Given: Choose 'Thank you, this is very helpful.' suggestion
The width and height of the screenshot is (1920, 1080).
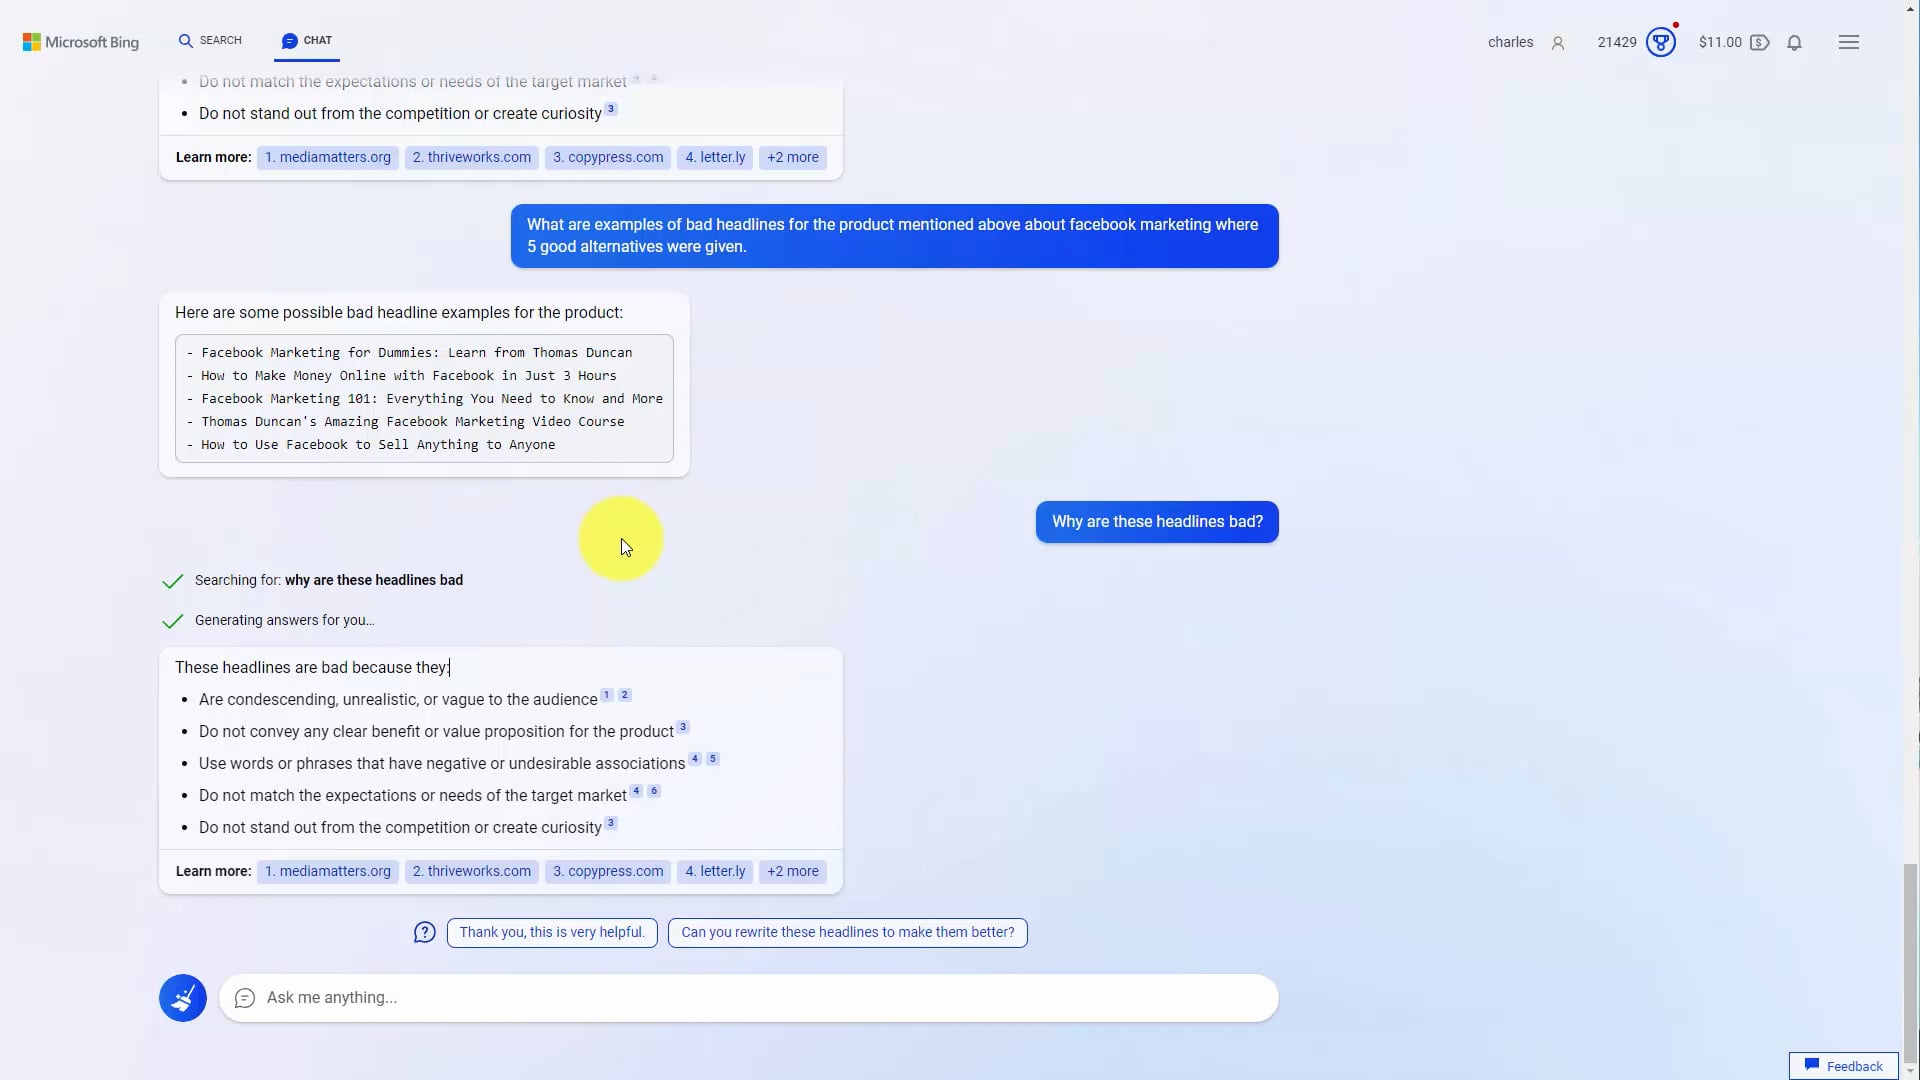Looking at the screenshot, I should [552, 932].
